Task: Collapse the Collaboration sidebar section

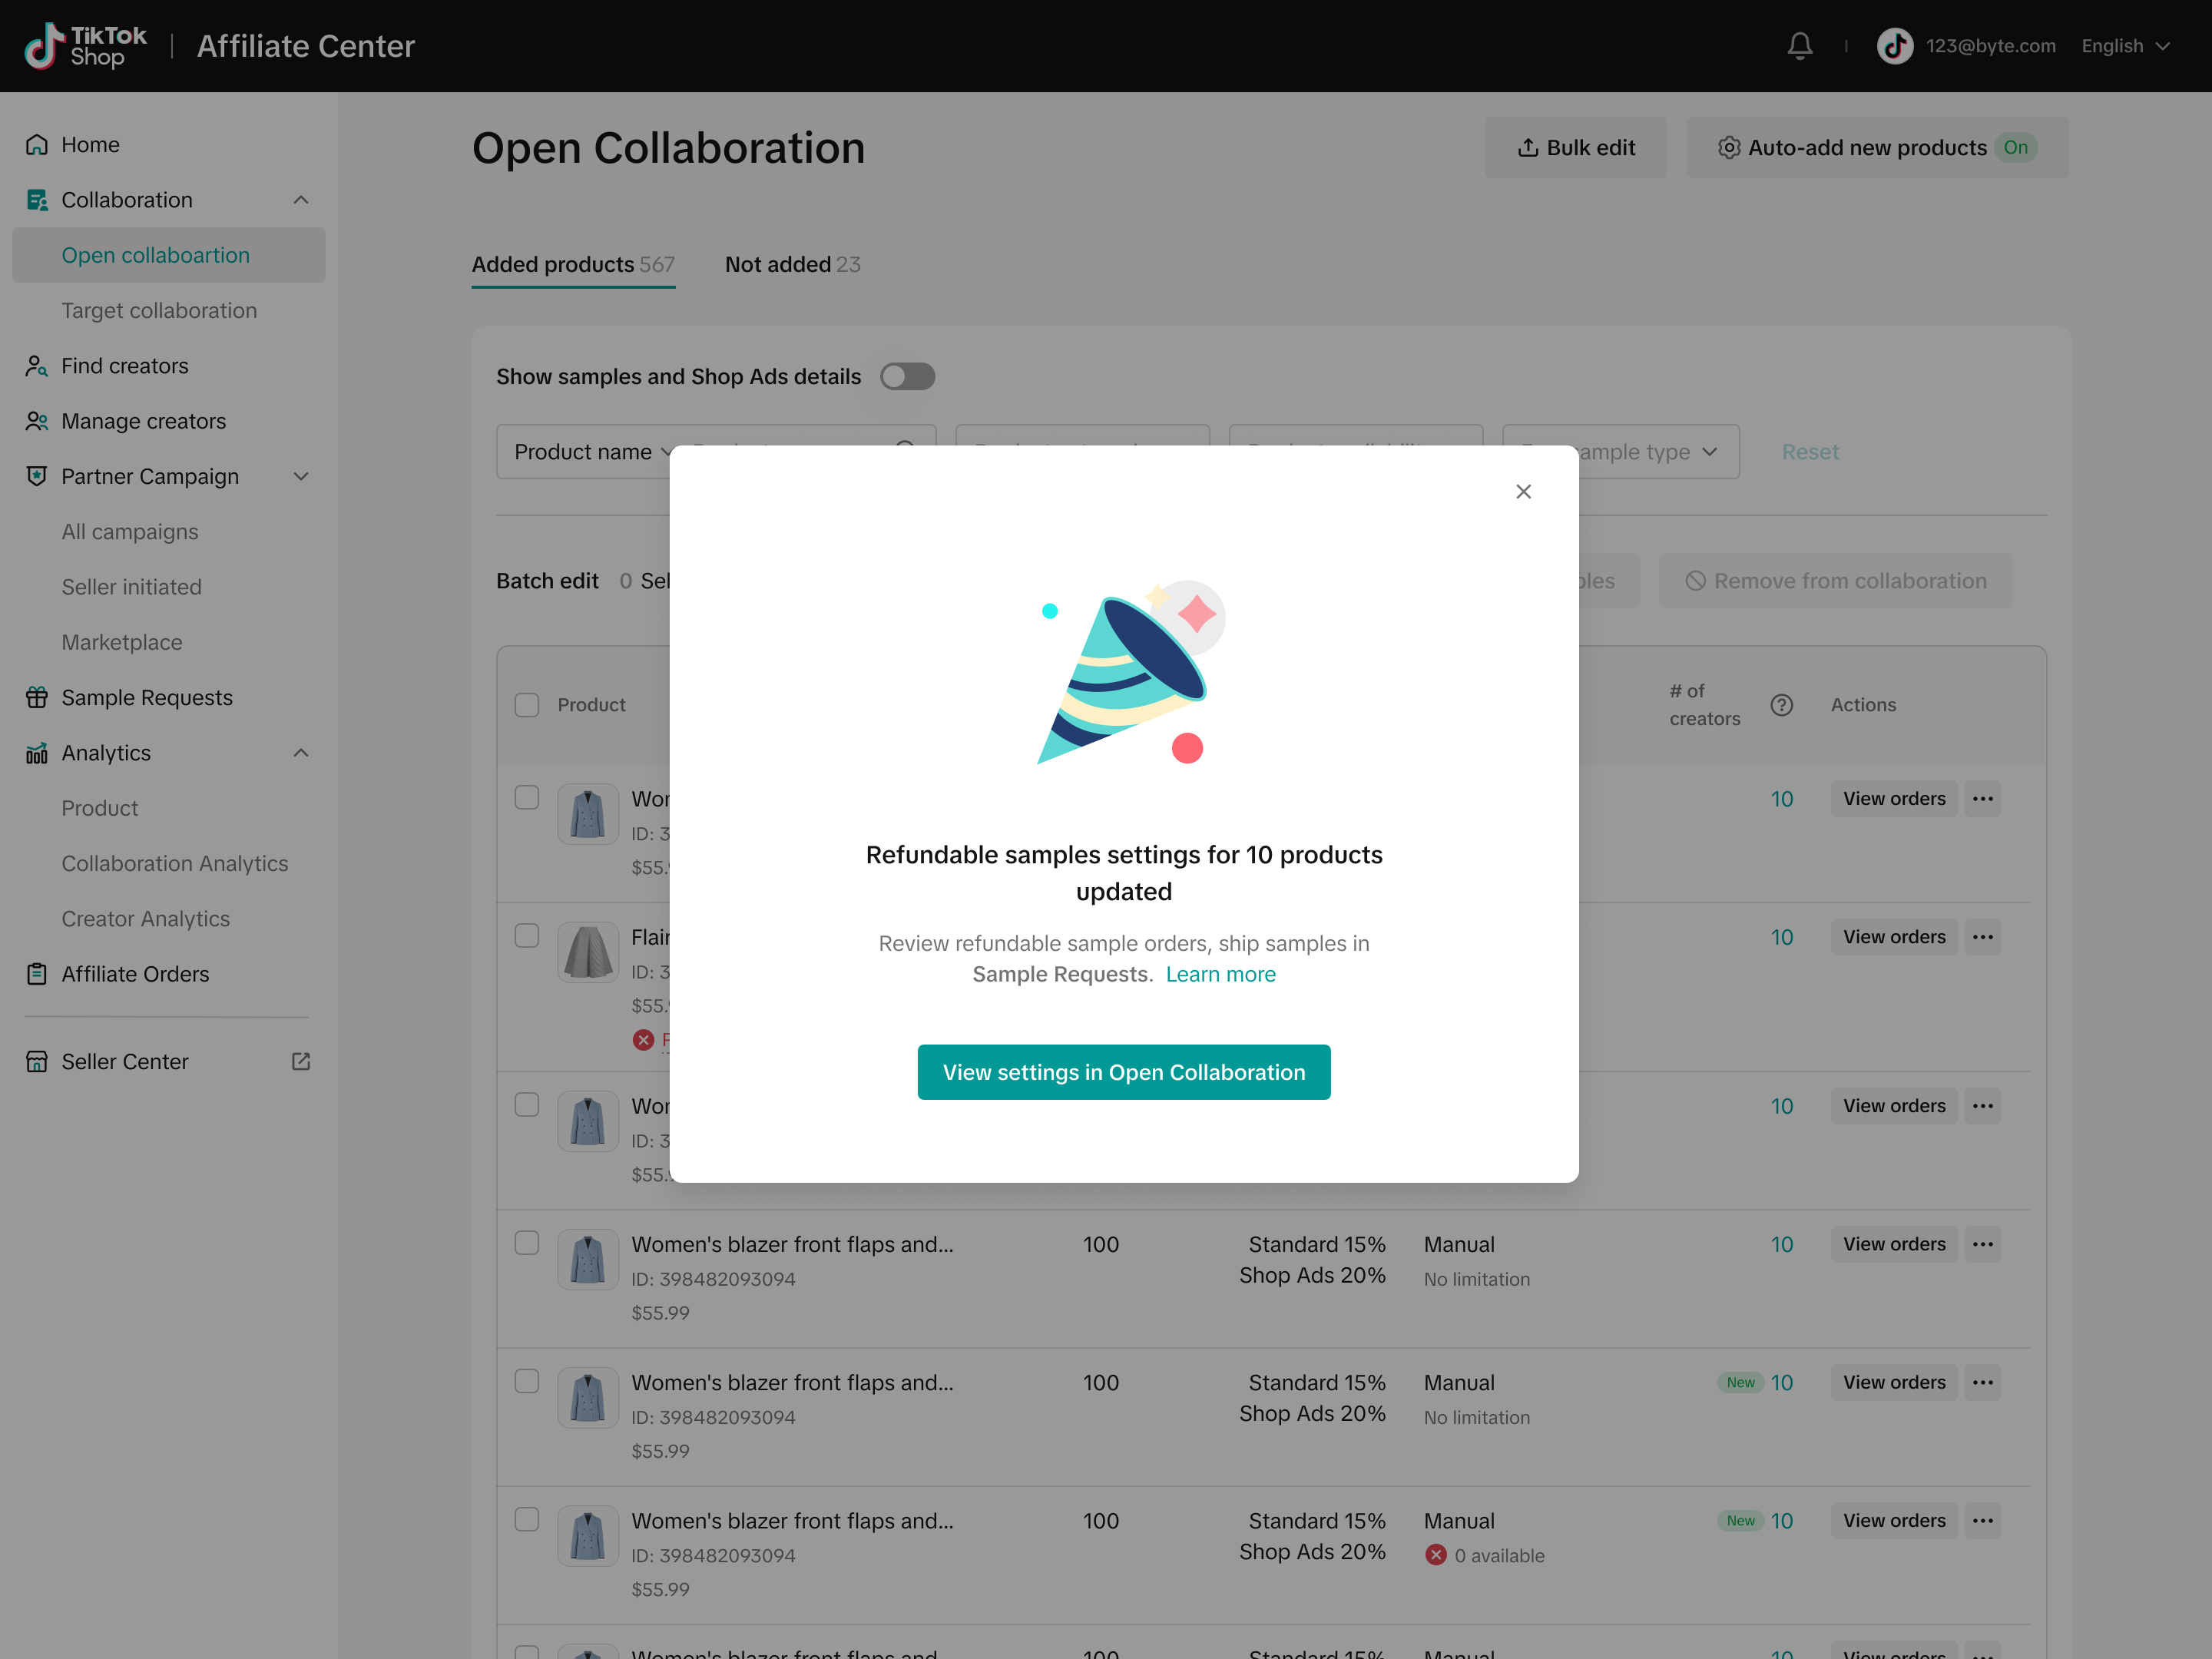Action: [301, 200]
